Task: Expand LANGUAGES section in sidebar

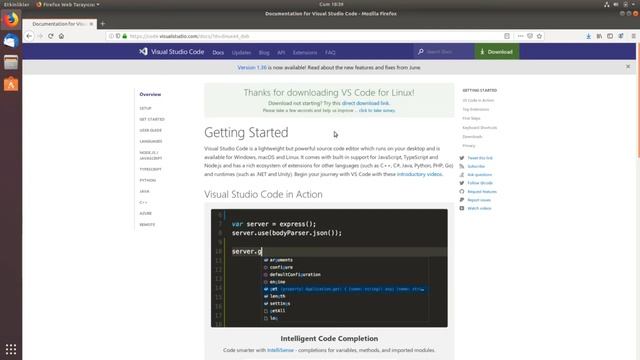Action: click(151, 142)
